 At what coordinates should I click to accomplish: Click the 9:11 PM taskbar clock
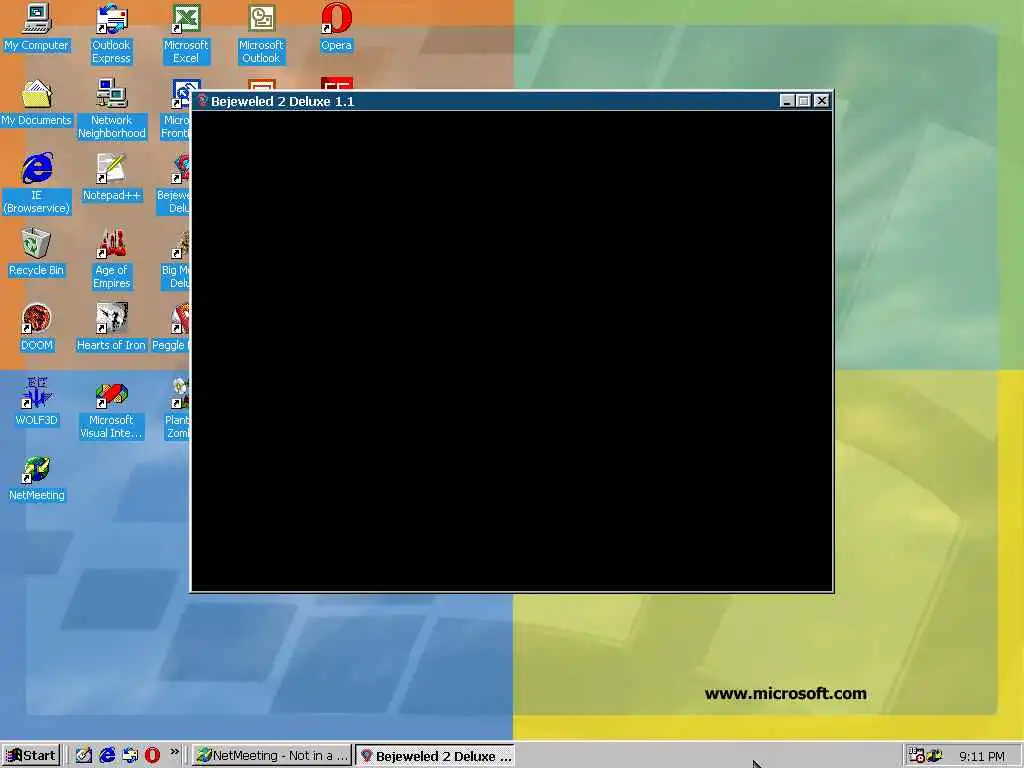pyautogui.click(x=982, y=756)
